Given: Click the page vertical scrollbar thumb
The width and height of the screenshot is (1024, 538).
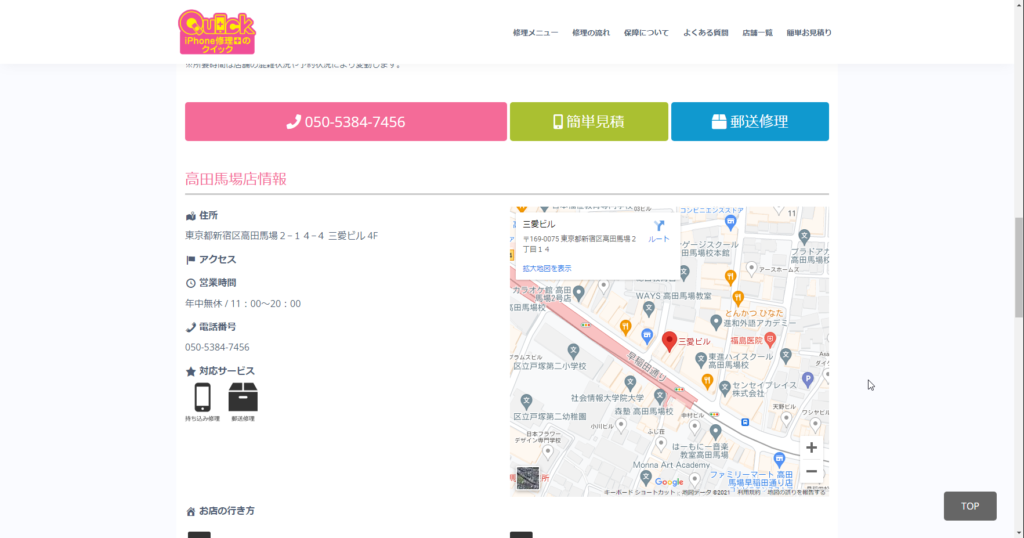Looking at the screenshot, I should 1019,268.
